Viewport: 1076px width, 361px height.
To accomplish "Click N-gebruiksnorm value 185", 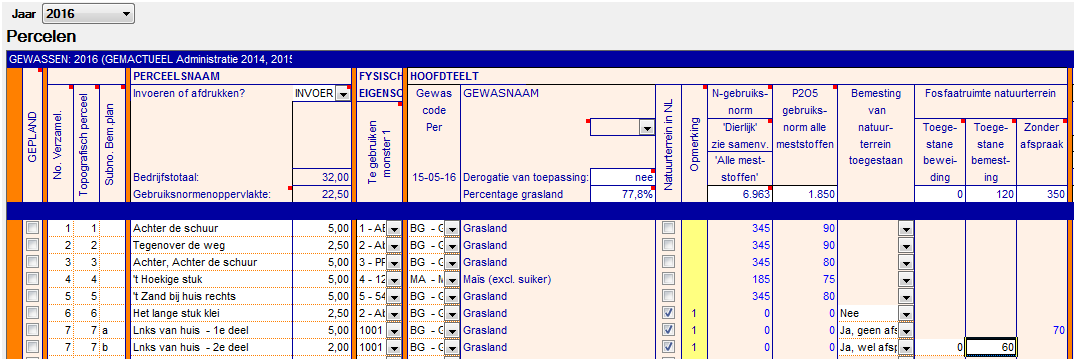I will pyautogui.click(x=740, y=279).
